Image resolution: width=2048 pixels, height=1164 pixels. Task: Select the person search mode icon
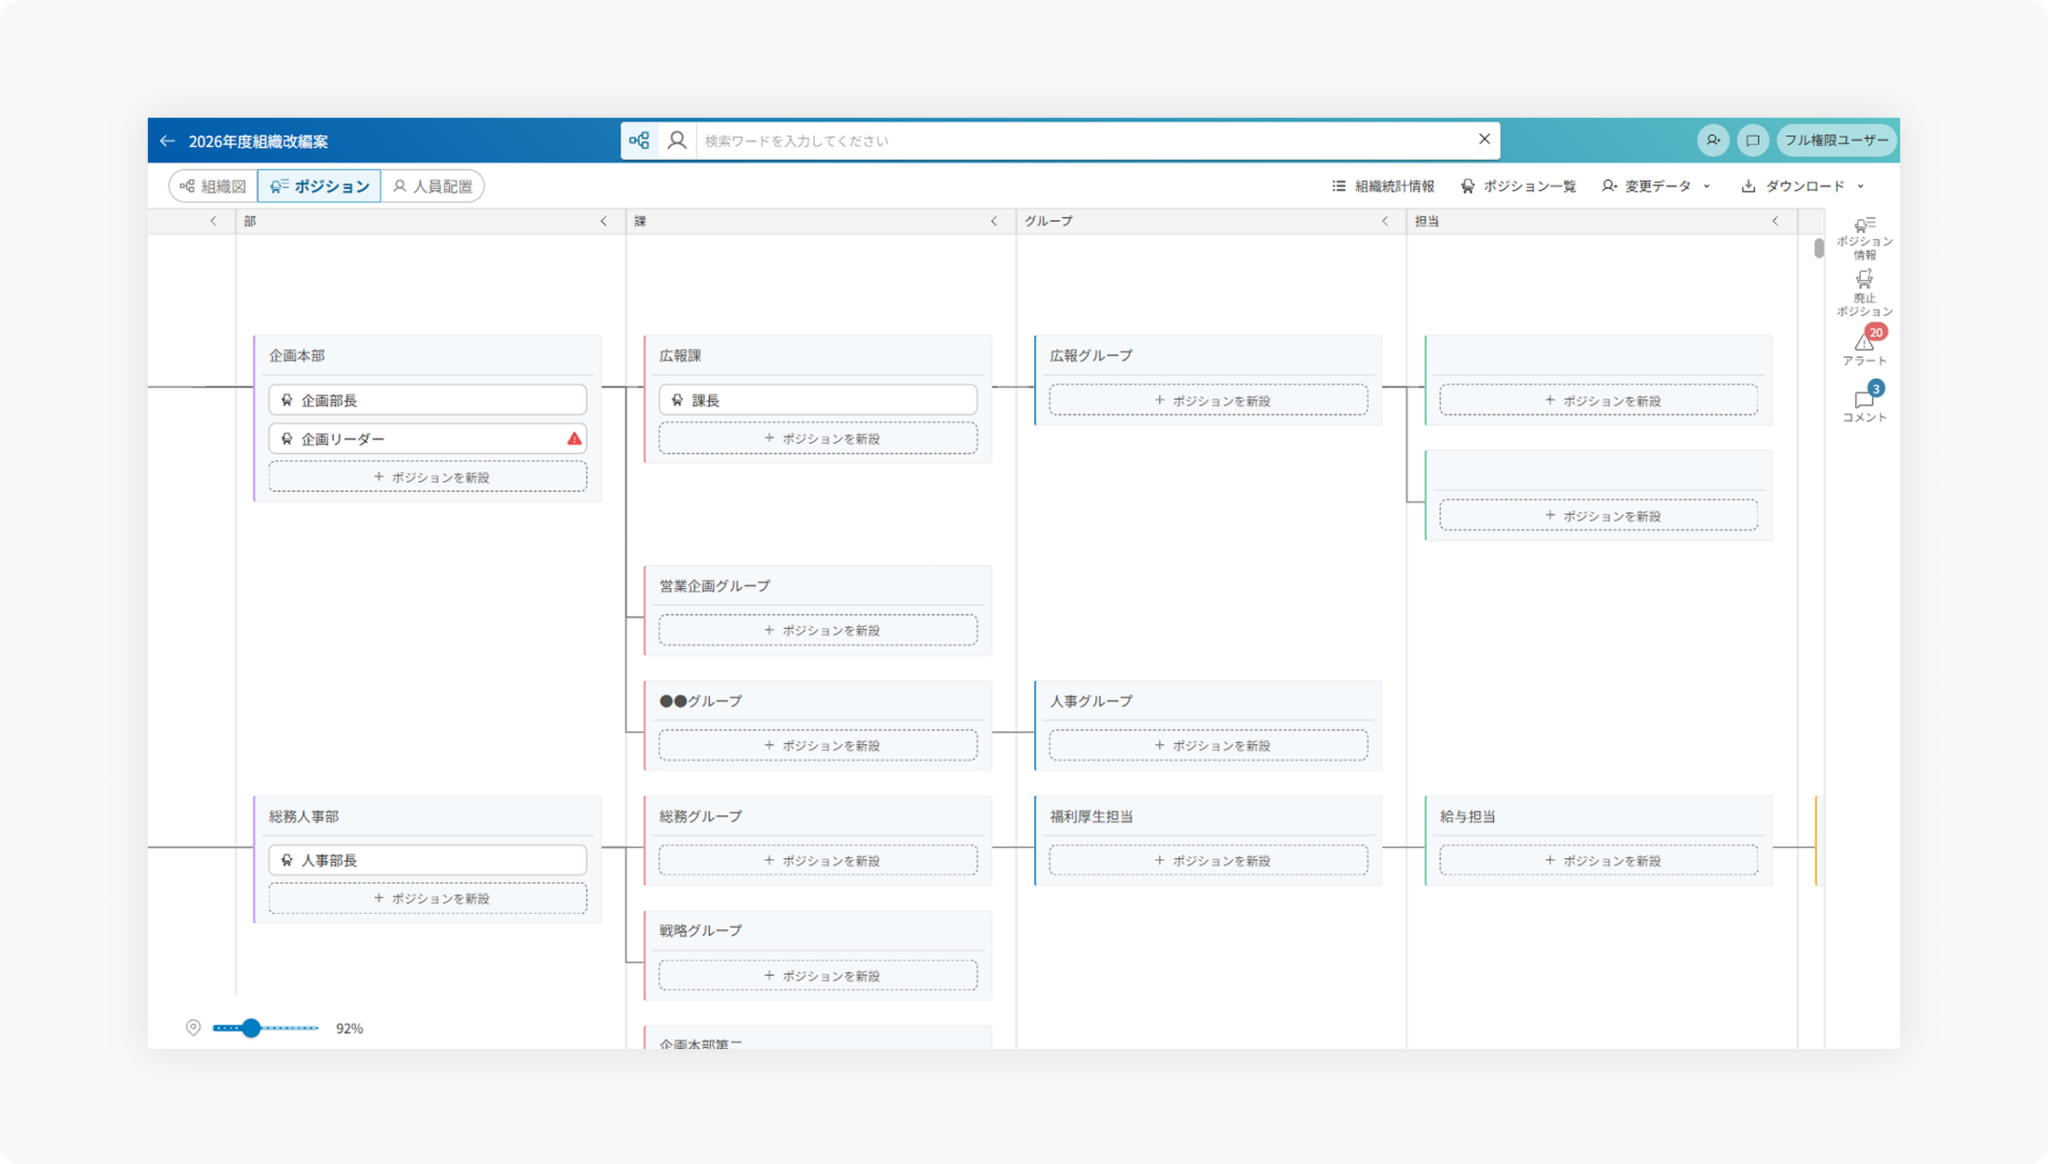pyautogui.click(x=677, y=140)
